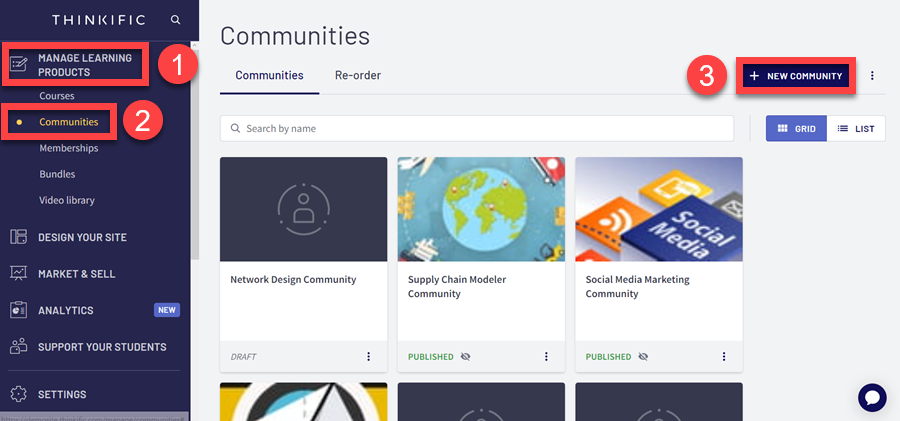The image size is (900, 421).
Task: Open the Video library link
Action: click(x=67, y=200)
